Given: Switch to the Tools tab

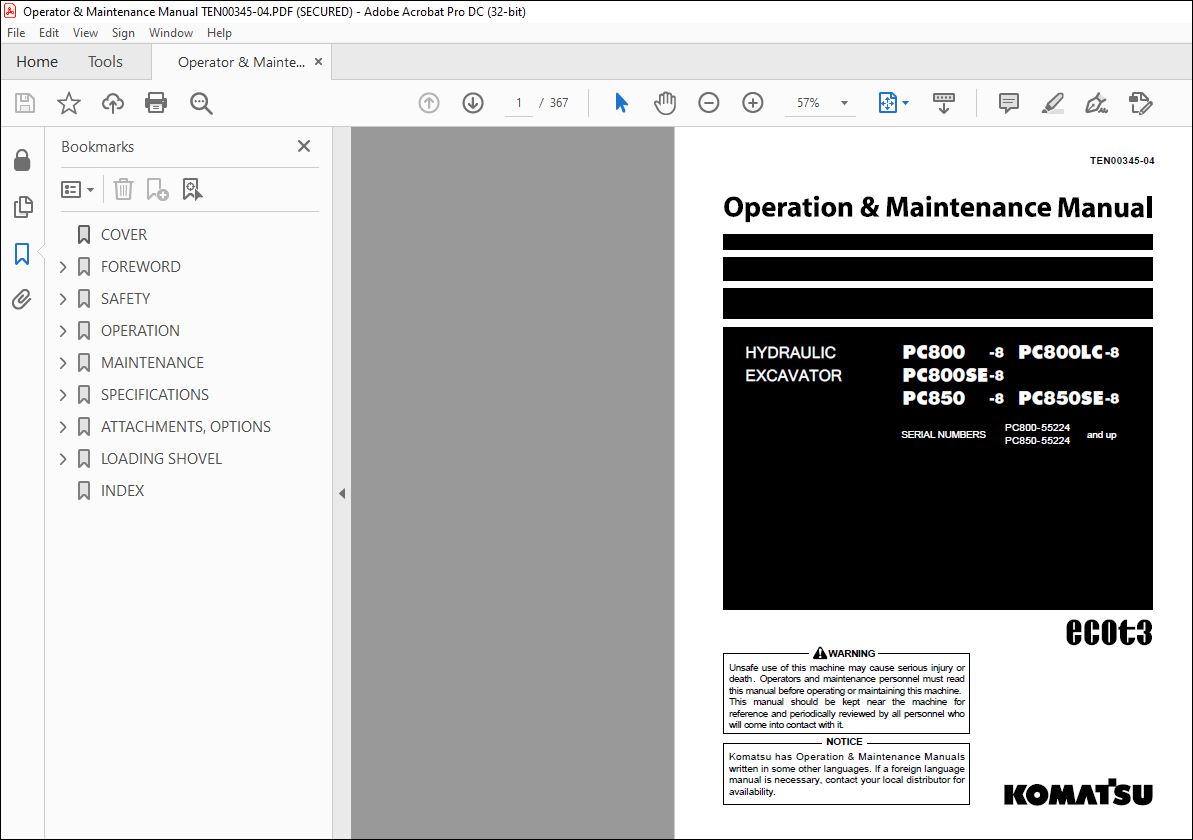Looking at the screenshot, I should coord(105,62).
